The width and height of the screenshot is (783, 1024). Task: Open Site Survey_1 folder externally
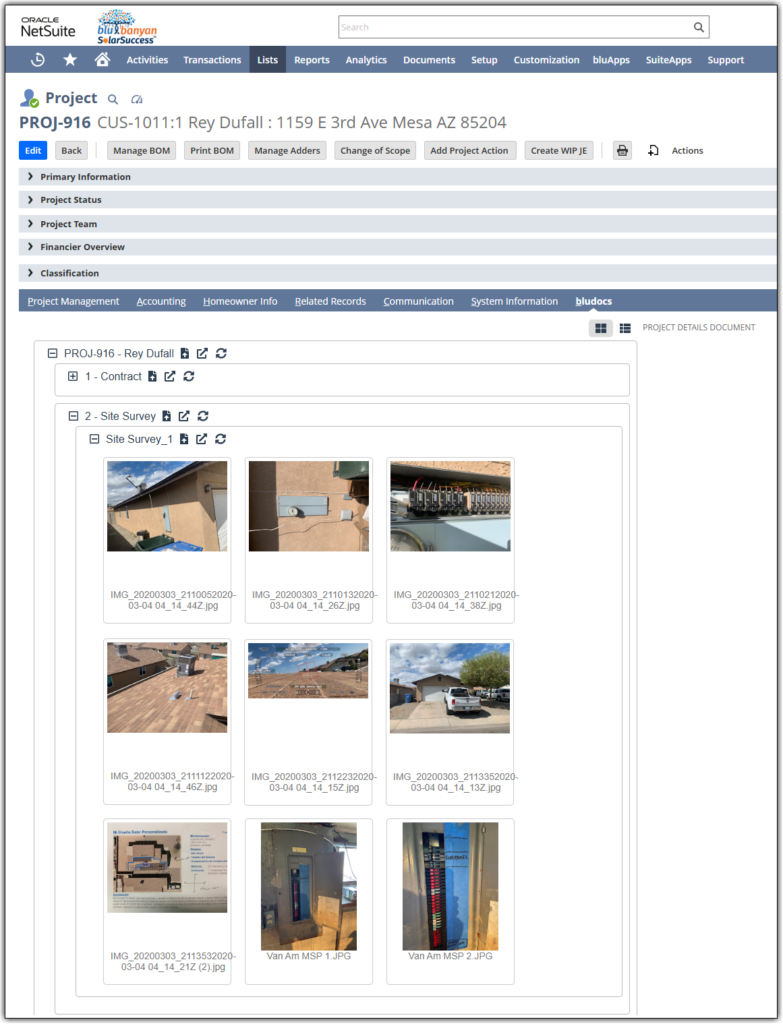tap(202, 439)
